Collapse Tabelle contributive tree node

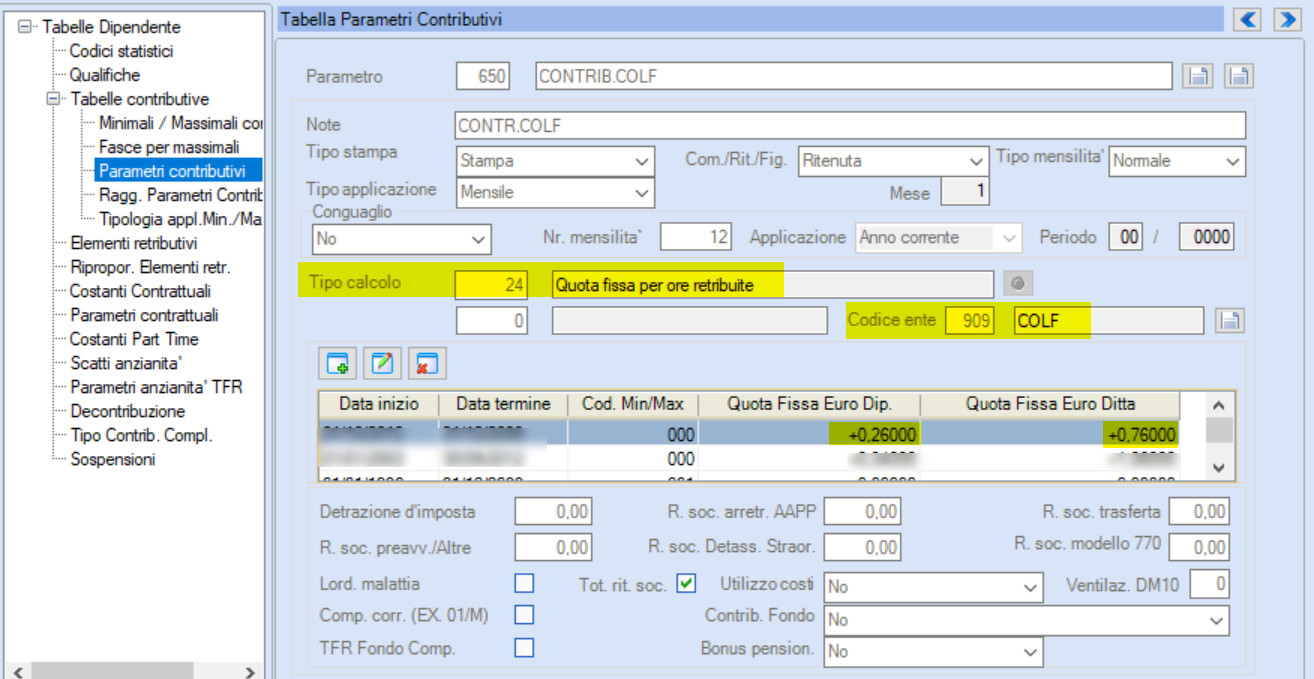[x=52, y=99]
